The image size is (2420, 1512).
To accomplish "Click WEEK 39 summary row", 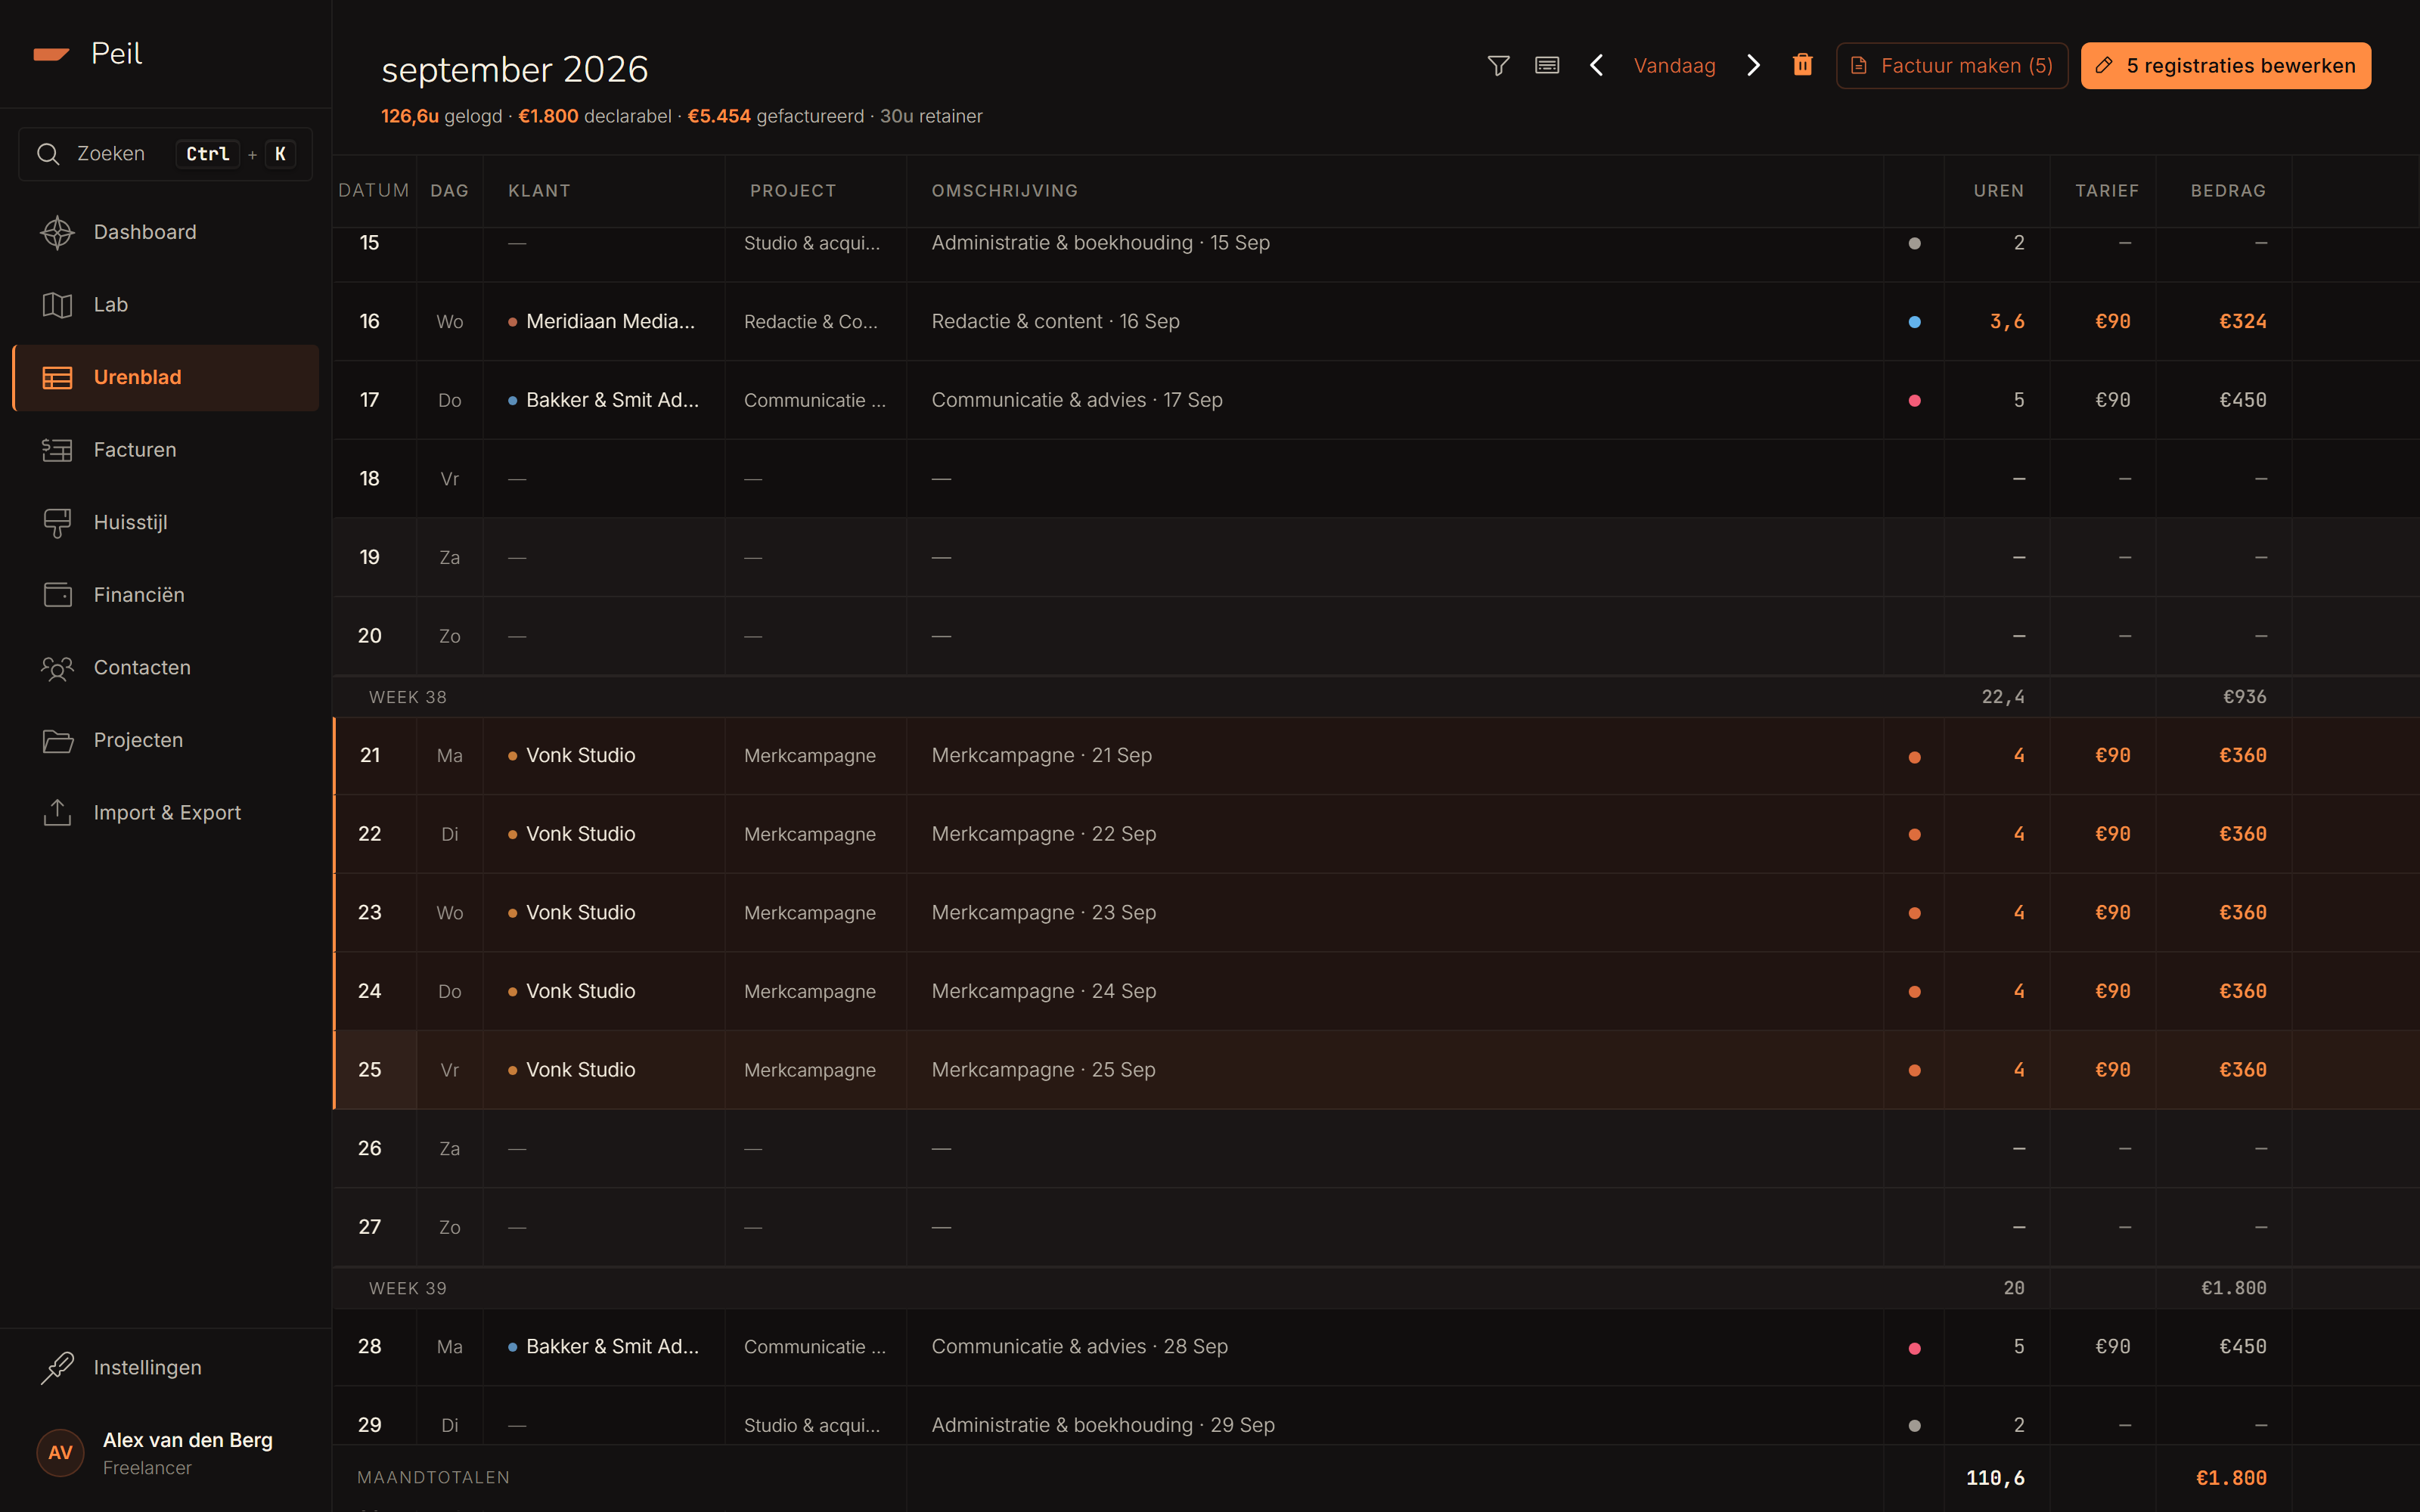I will coord(1375,1288).
